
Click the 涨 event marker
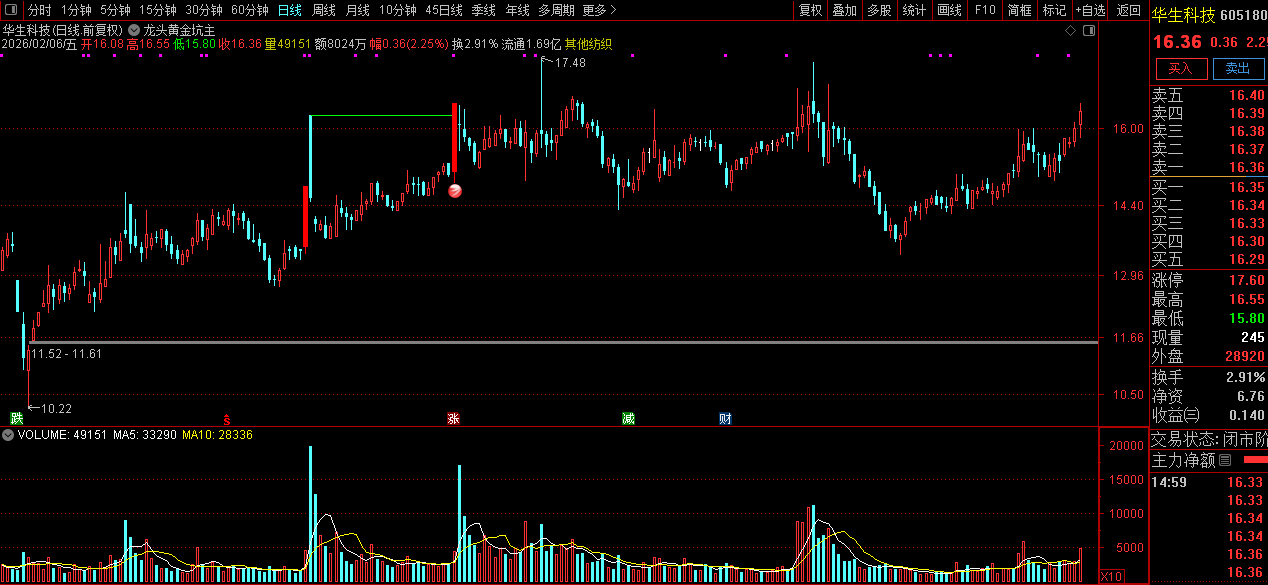(x=453, y=418)
